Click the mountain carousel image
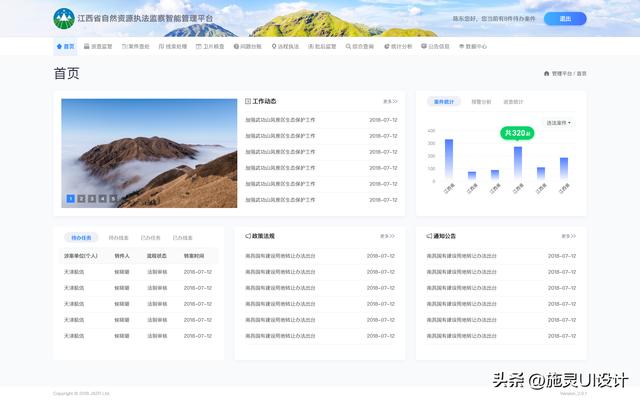640x400 pixels. coord(149,153)
